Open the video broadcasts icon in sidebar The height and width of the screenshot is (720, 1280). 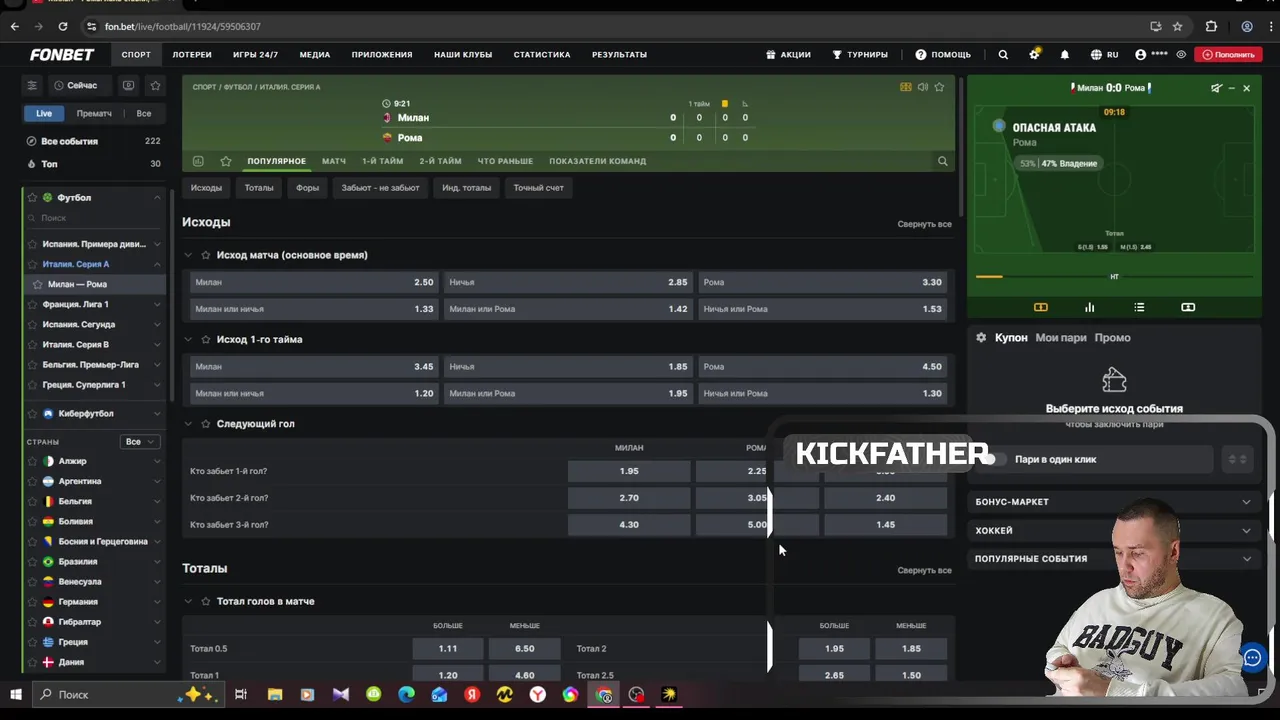coord(128,86)
